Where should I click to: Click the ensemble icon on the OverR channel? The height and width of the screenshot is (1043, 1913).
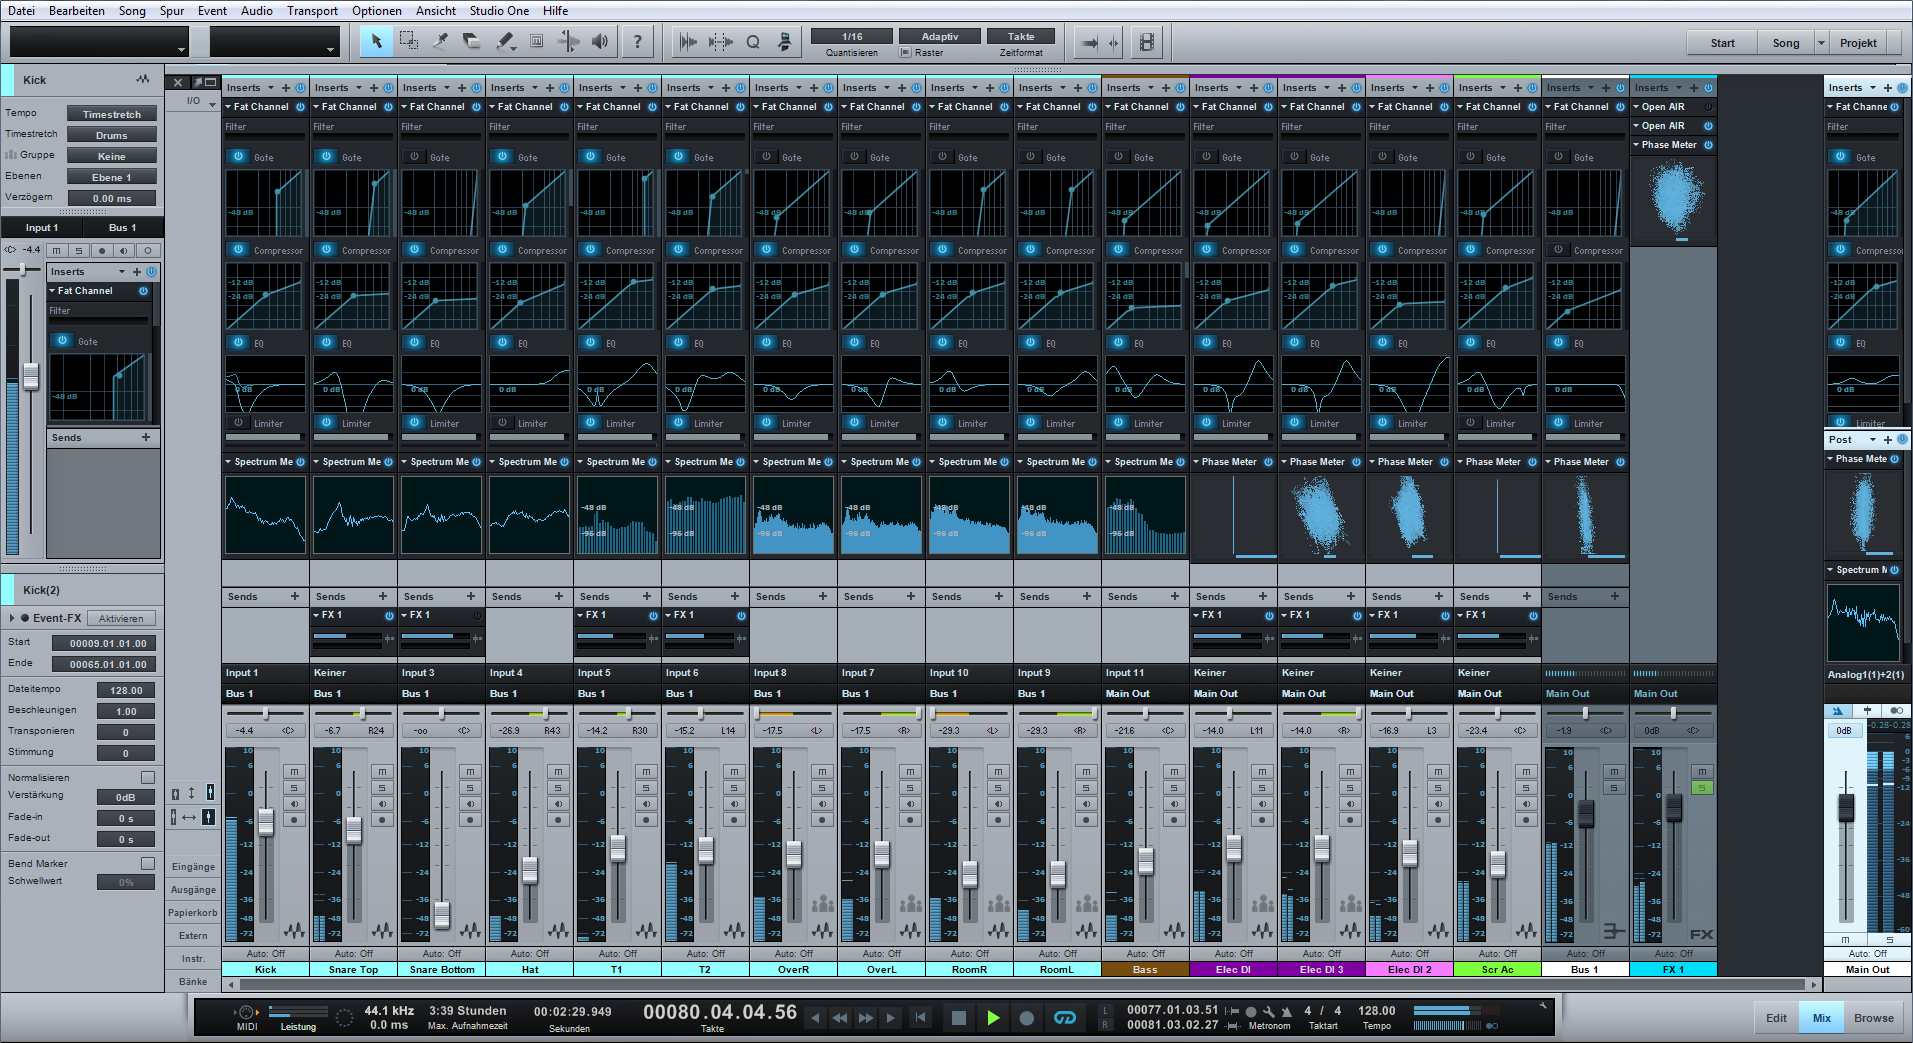click(822, 904)
